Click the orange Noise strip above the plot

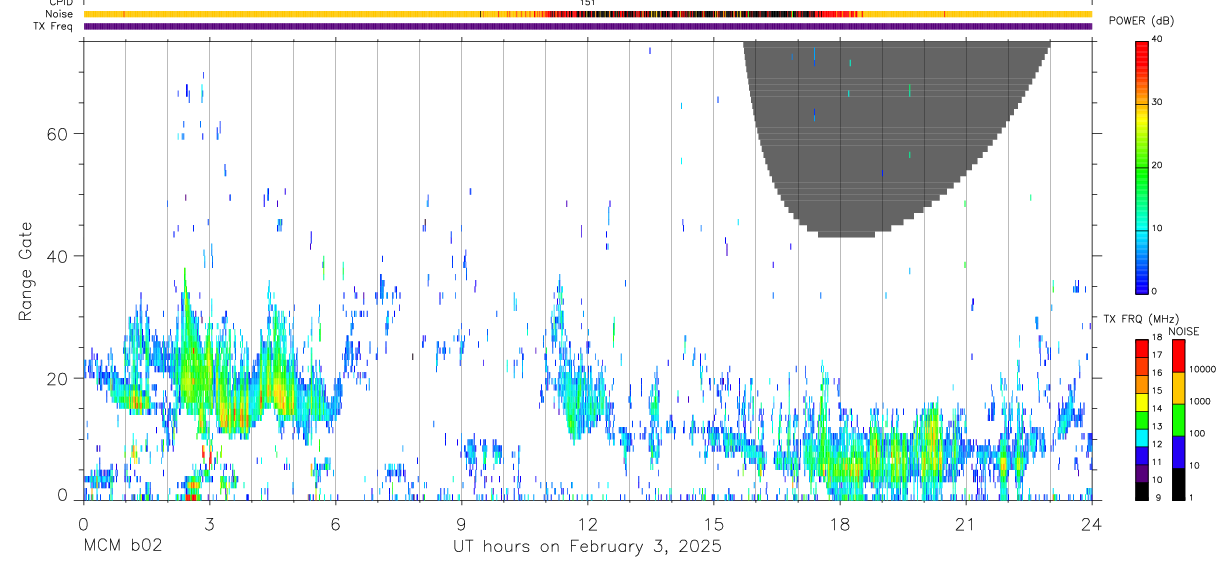tap(588, 14)
